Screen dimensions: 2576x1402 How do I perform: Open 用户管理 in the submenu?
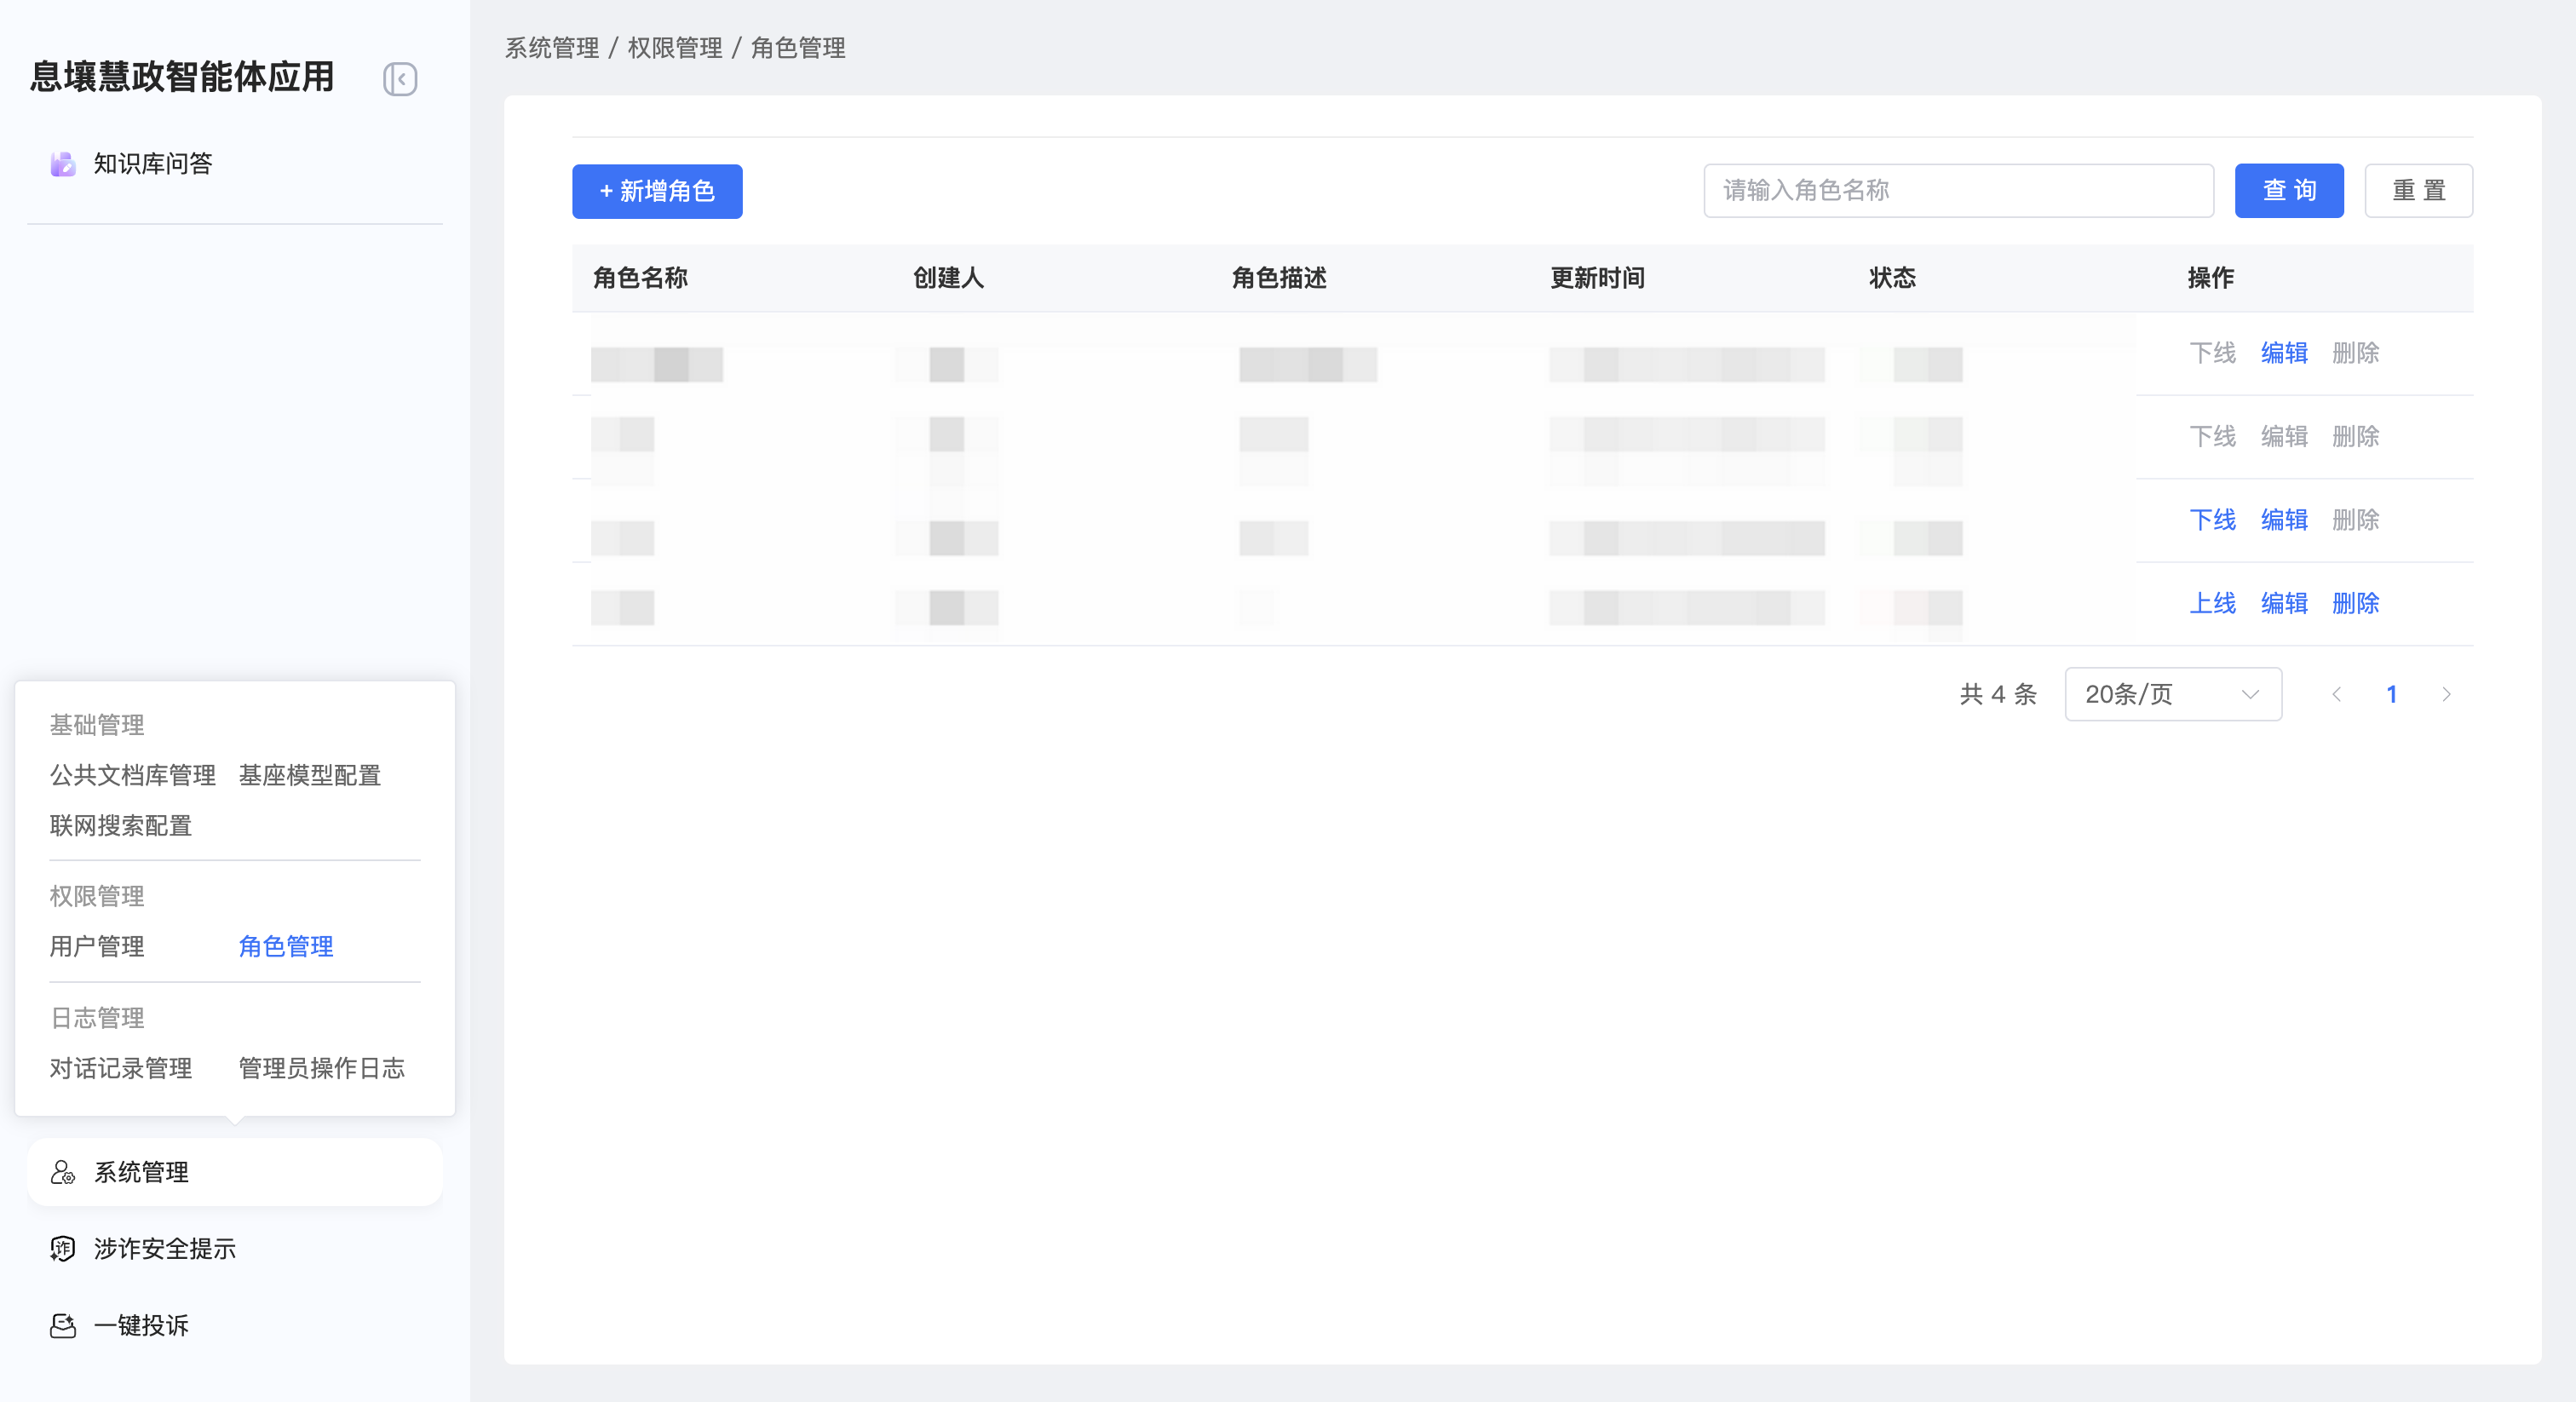pyautogui.click(x=97, y=946)
